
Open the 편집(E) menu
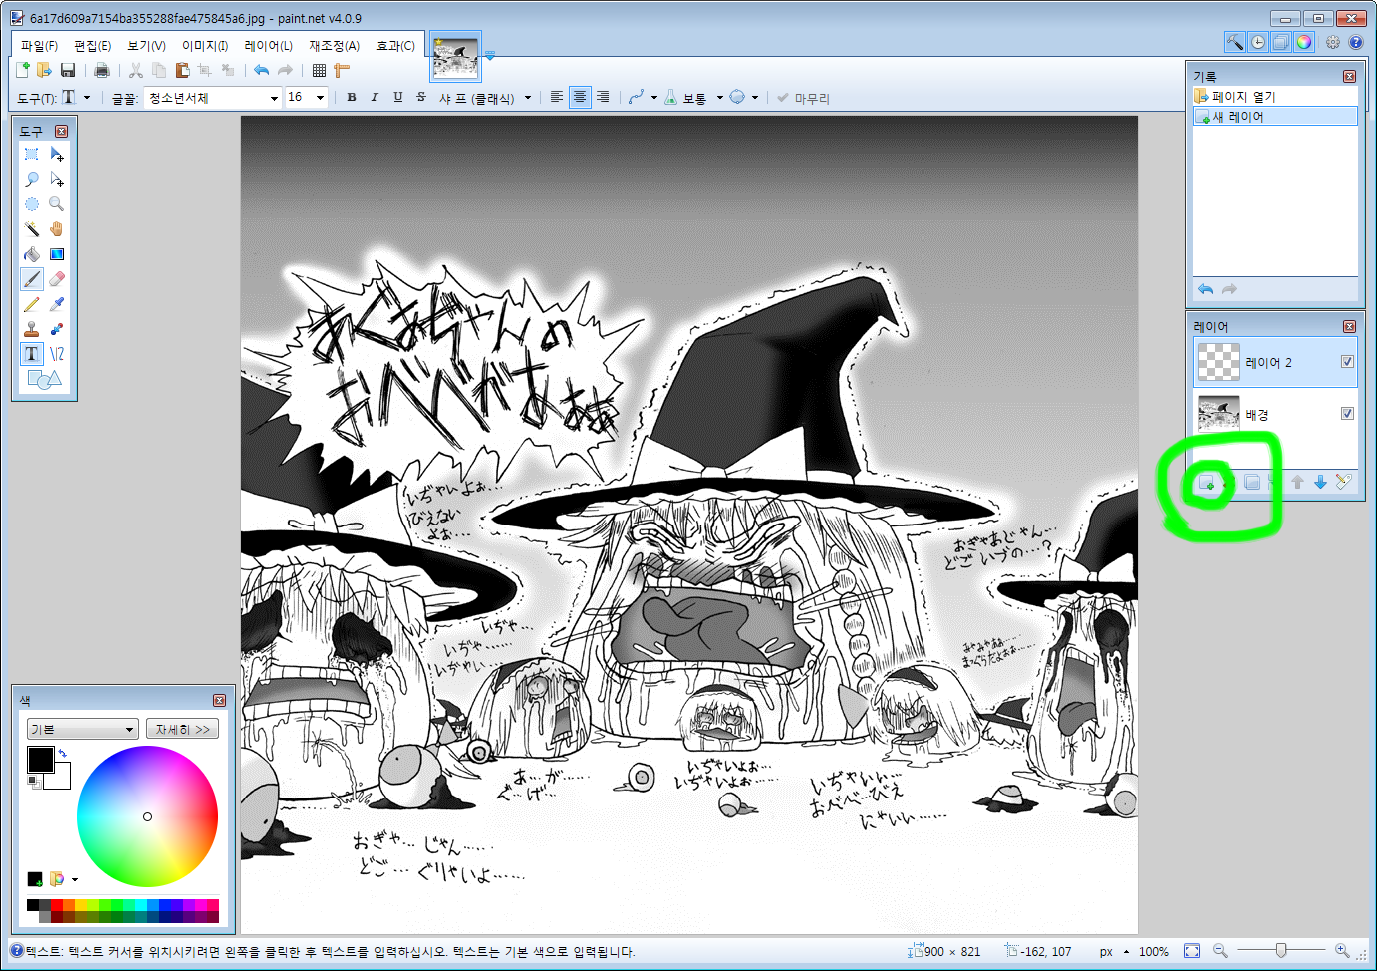(92, 46)
